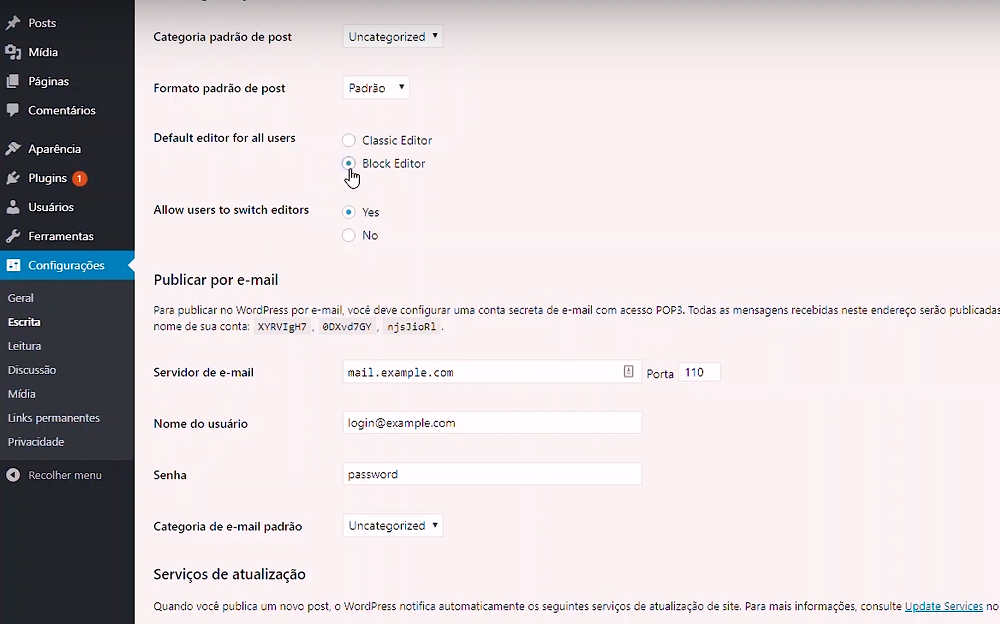Click the Allow users to switch editors label

pos(231,210)
